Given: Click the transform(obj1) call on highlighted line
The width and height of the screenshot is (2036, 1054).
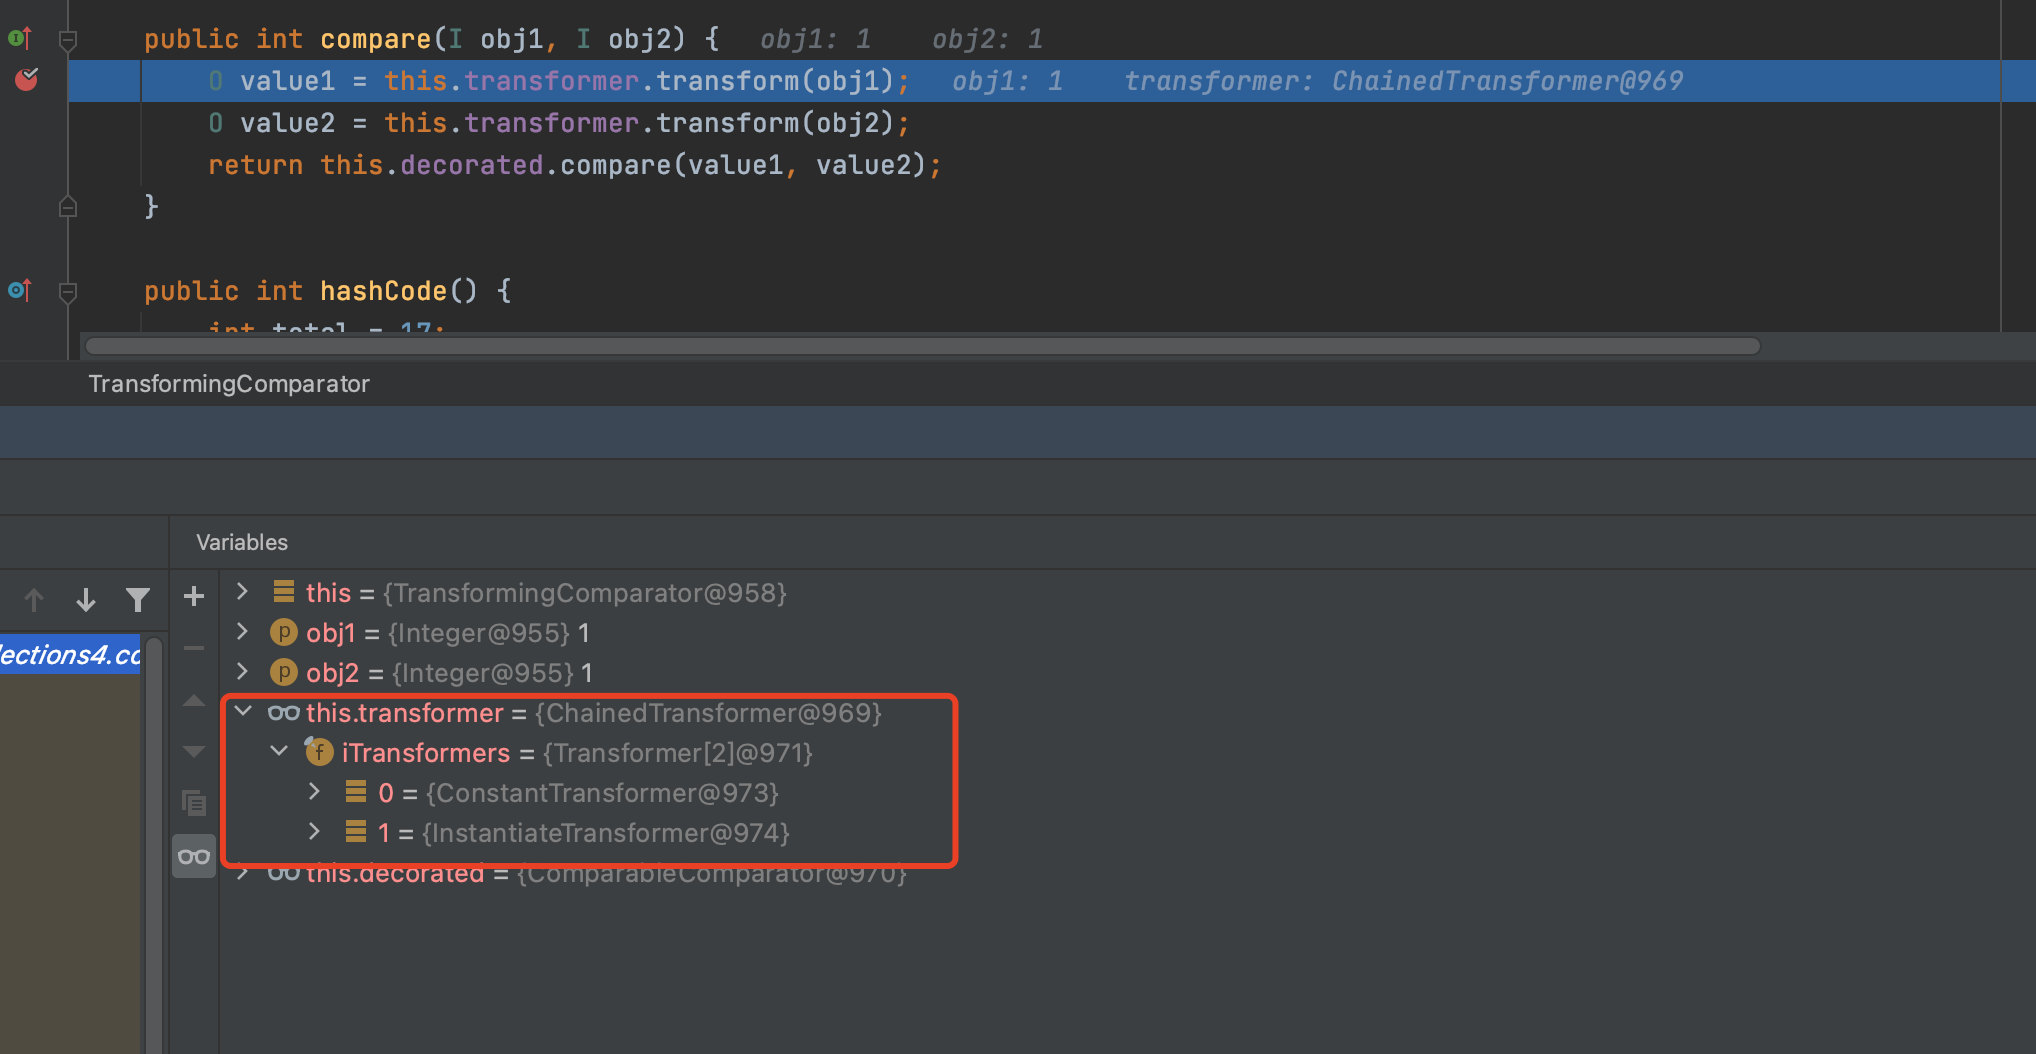Looking at the screenshot, I should click(x=775, y=81).
